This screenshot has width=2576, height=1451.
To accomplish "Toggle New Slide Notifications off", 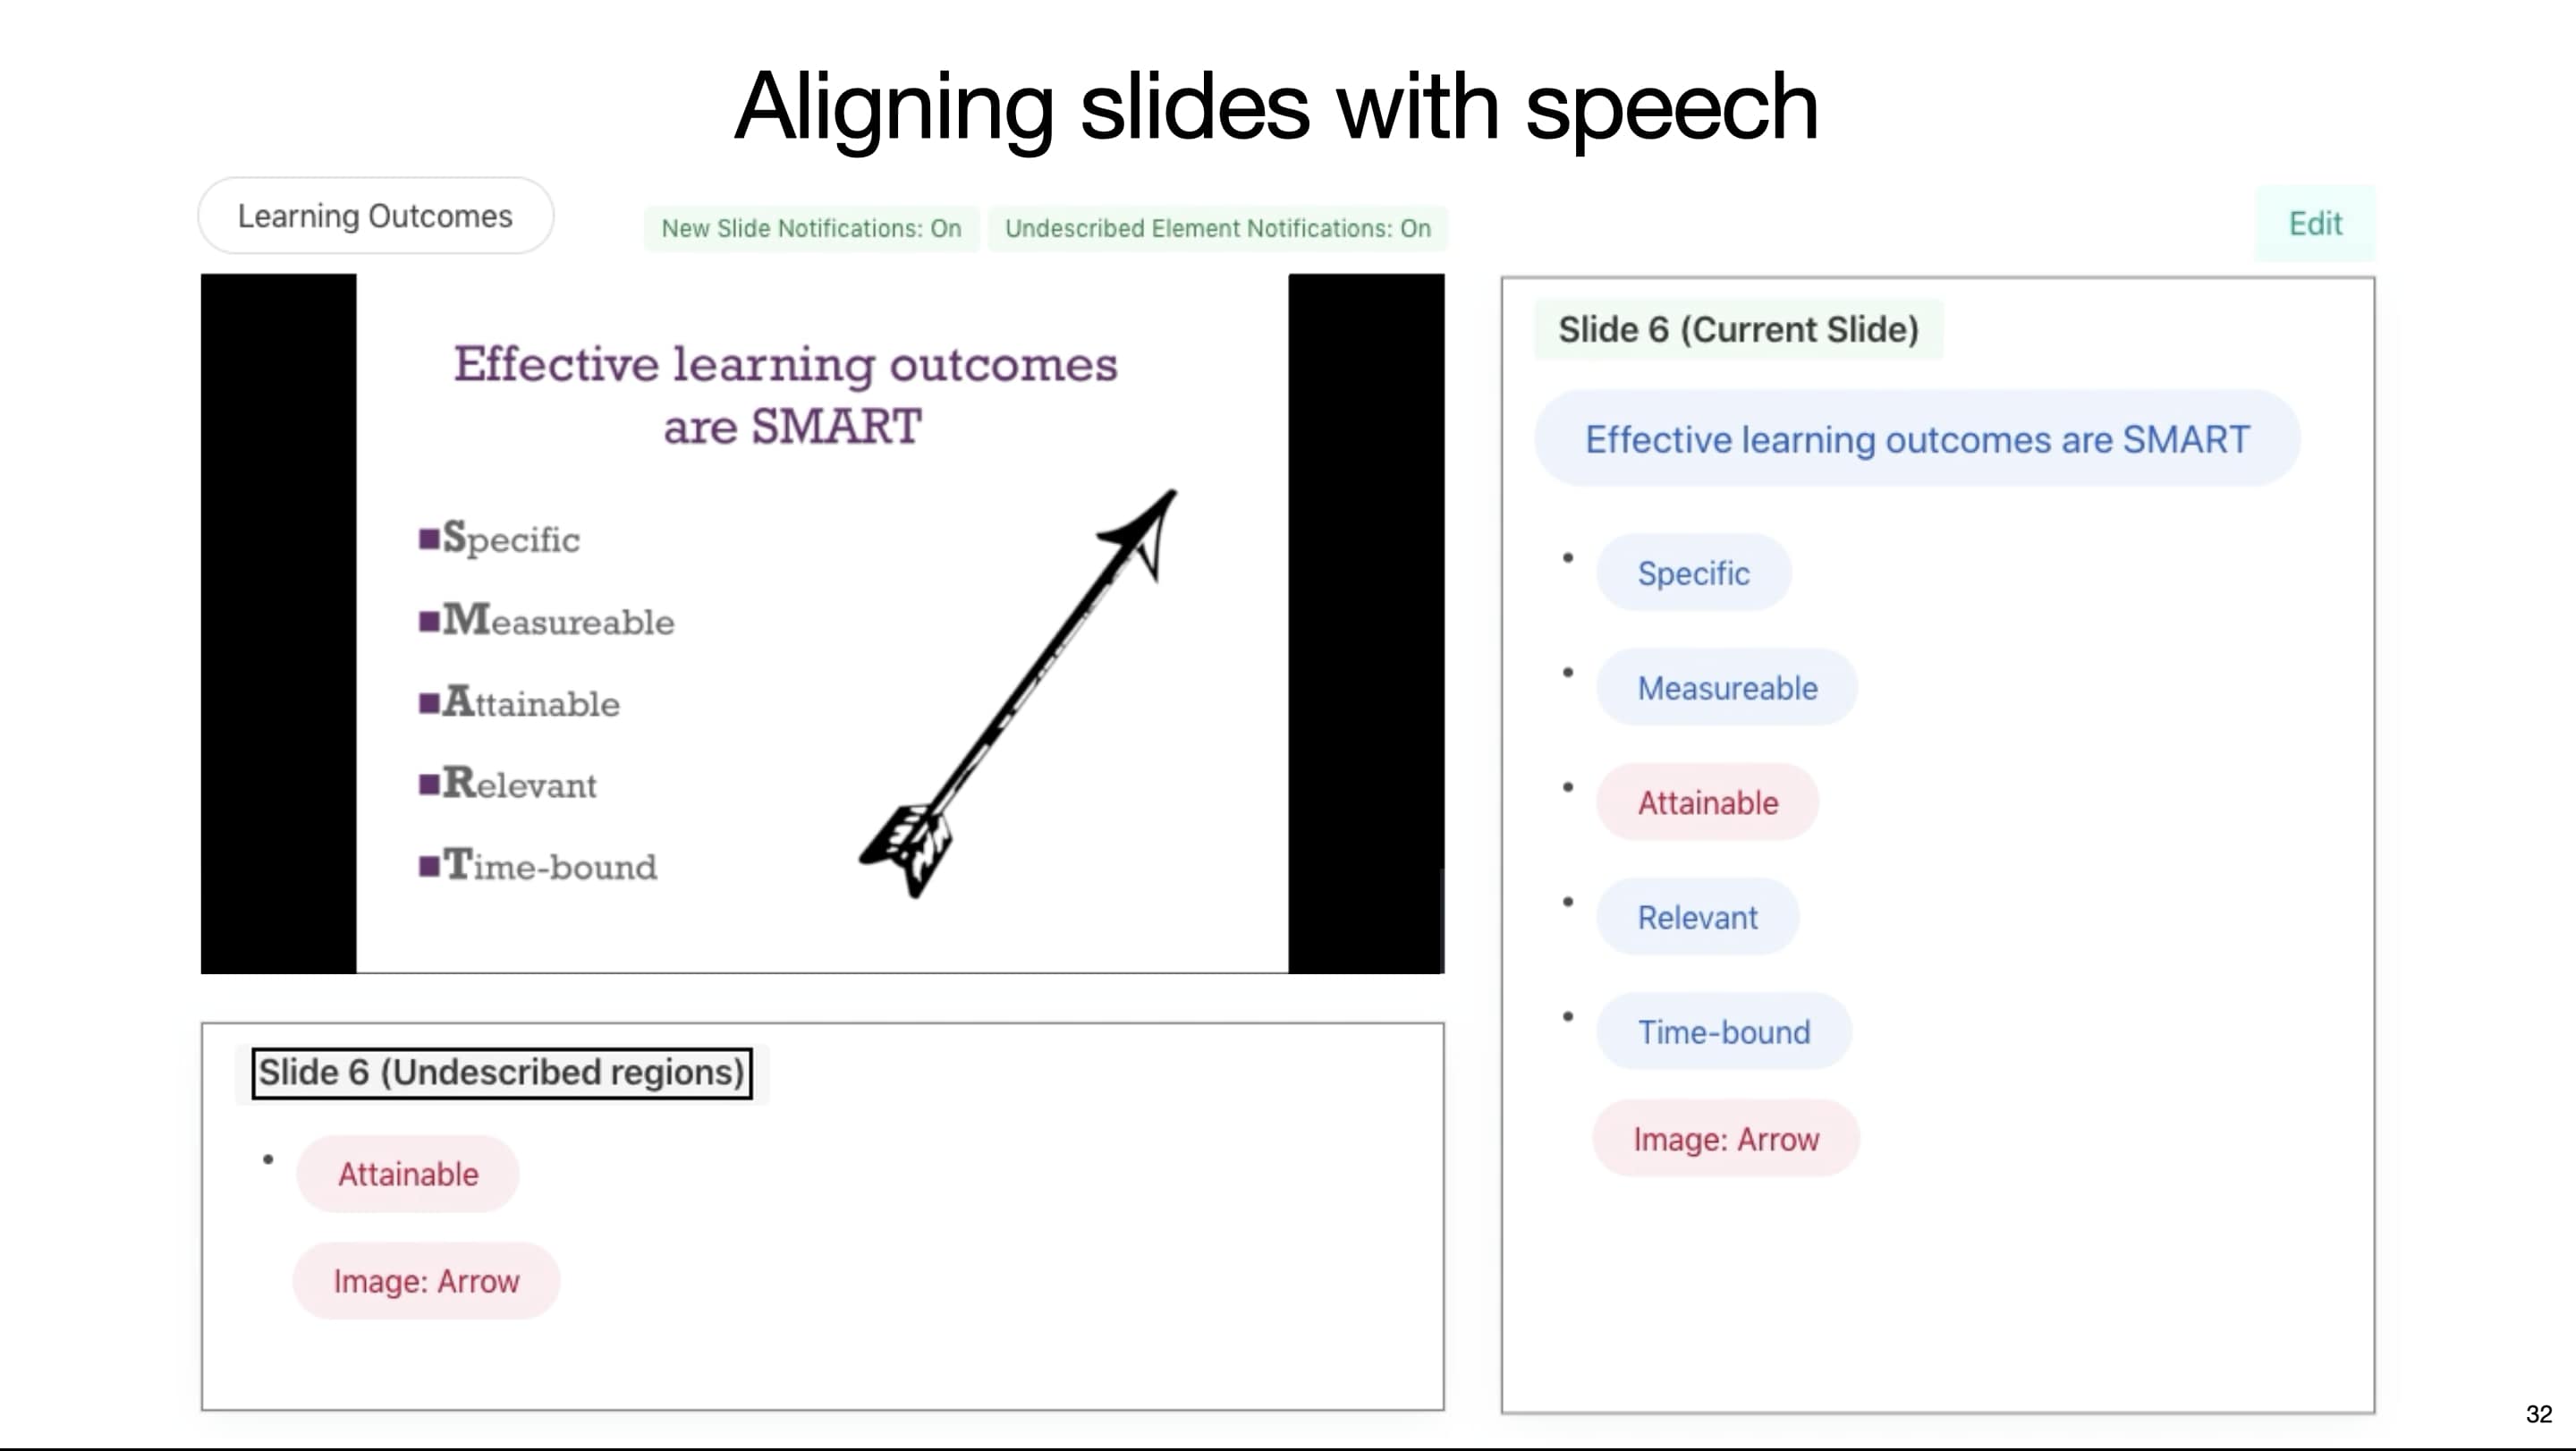I will click(x=810, y=226).
